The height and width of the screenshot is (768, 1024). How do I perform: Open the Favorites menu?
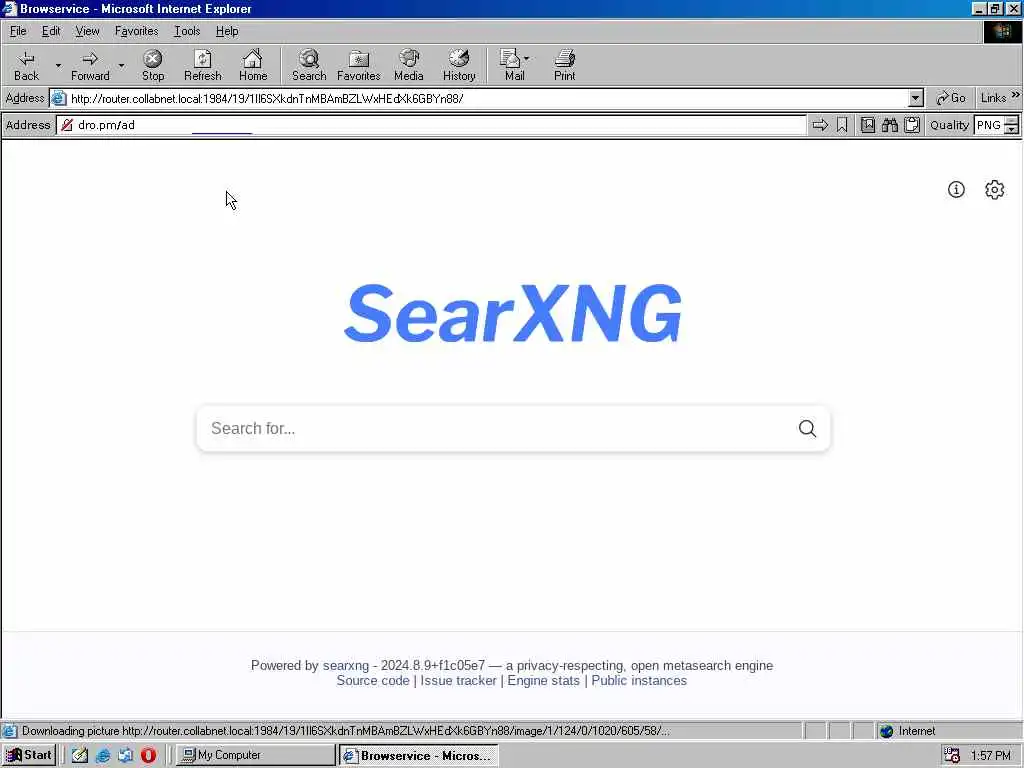pyautogui.click(x=136, y=31)
